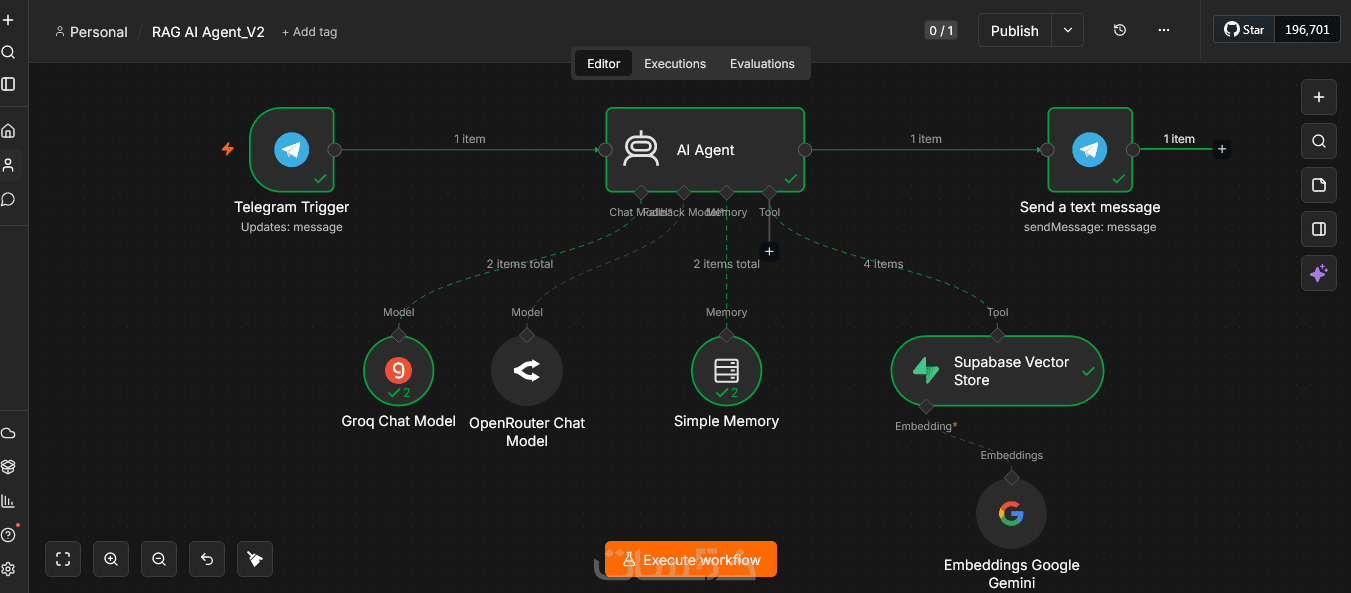
Task: Click "2 items total" label above Simple Memory
Action: 727,264
